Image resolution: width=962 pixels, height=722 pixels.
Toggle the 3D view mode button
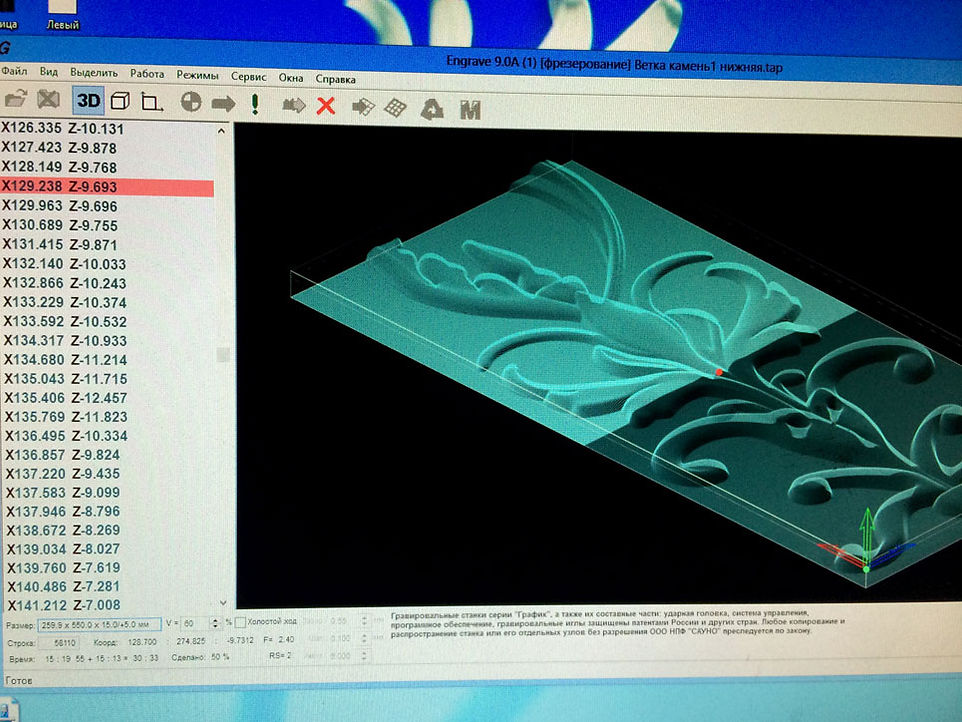pyautogui.click(x=89, y=101)
